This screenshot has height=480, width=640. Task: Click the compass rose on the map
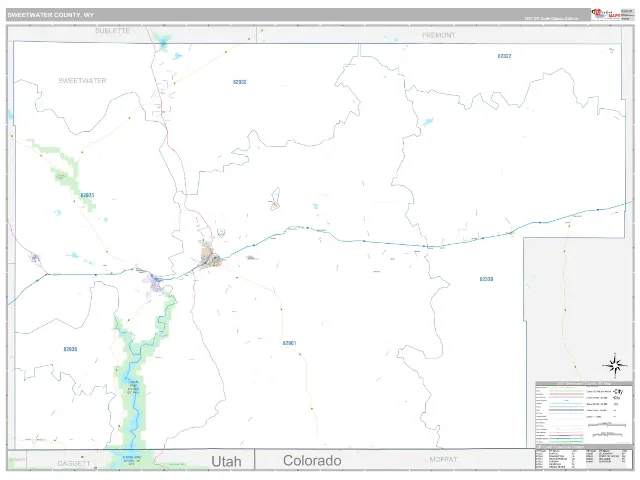(615, 364)
